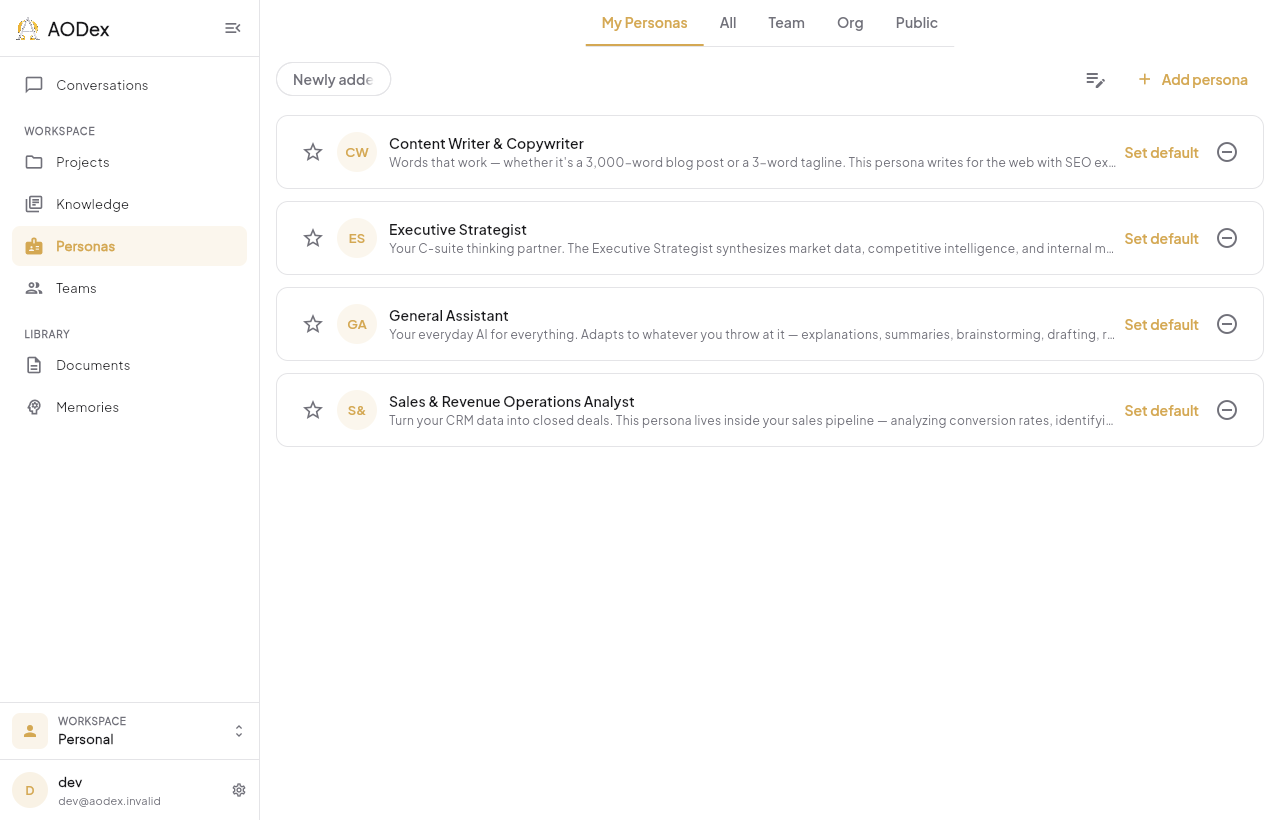Switch to the Team tab
Viewport: 1280px width, 820px height.
point(786,23)
